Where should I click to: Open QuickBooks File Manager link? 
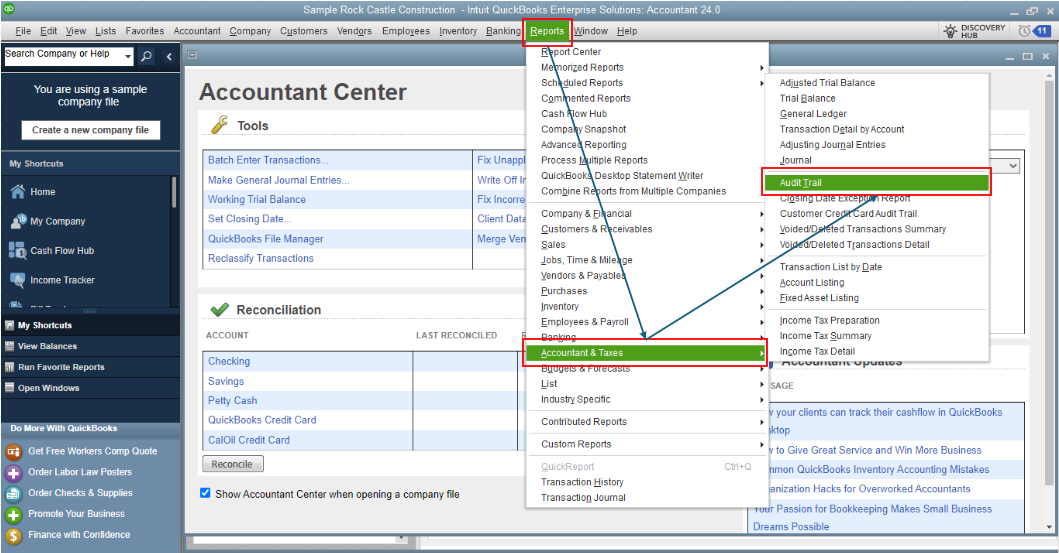click(x=265, y=239)
